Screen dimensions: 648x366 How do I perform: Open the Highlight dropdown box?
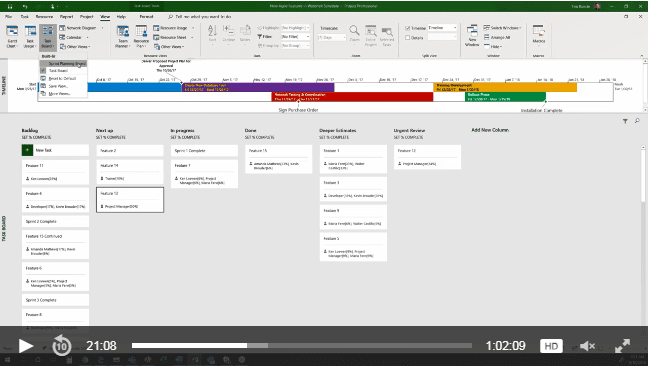click(x=295, y=28)
